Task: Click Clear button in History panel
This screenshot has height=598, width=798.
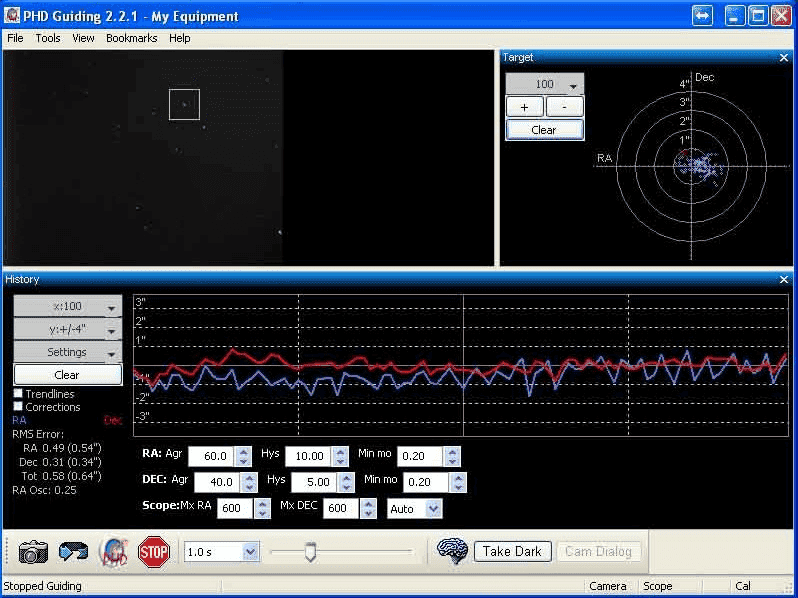Action: pos(67,375)
